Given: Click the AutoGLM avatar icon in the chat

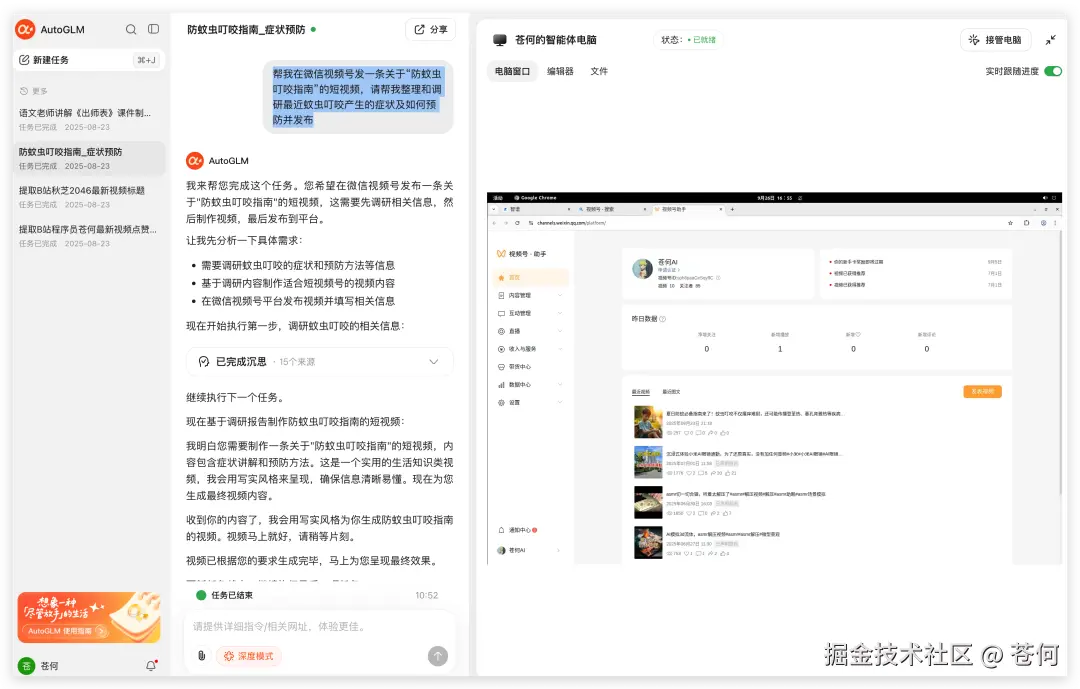Looking at the screenshot, I should pos(195,161).
